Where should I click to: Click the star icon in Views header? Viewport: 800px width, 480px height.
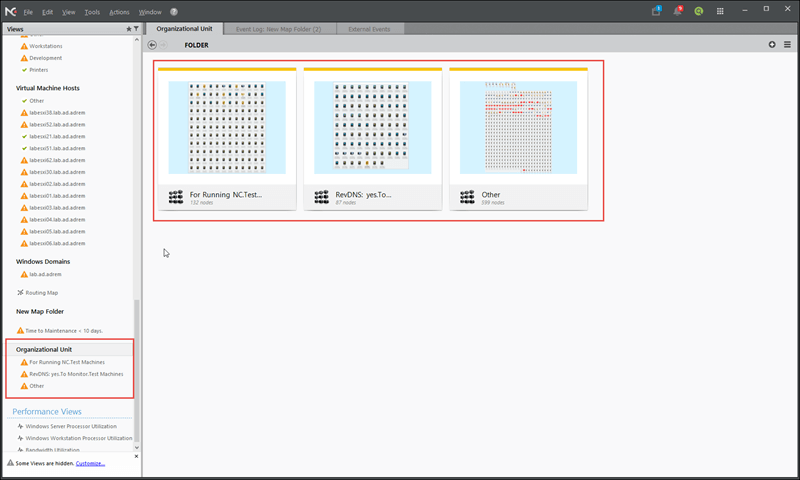[x=128, y=29]
